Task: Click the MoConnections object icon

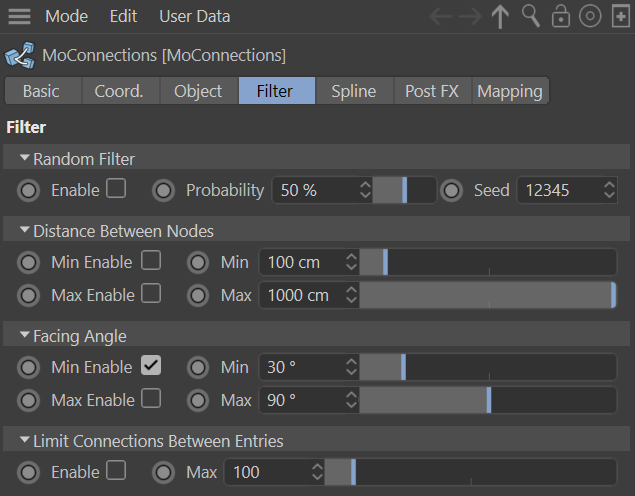Action: coord(18,54)
